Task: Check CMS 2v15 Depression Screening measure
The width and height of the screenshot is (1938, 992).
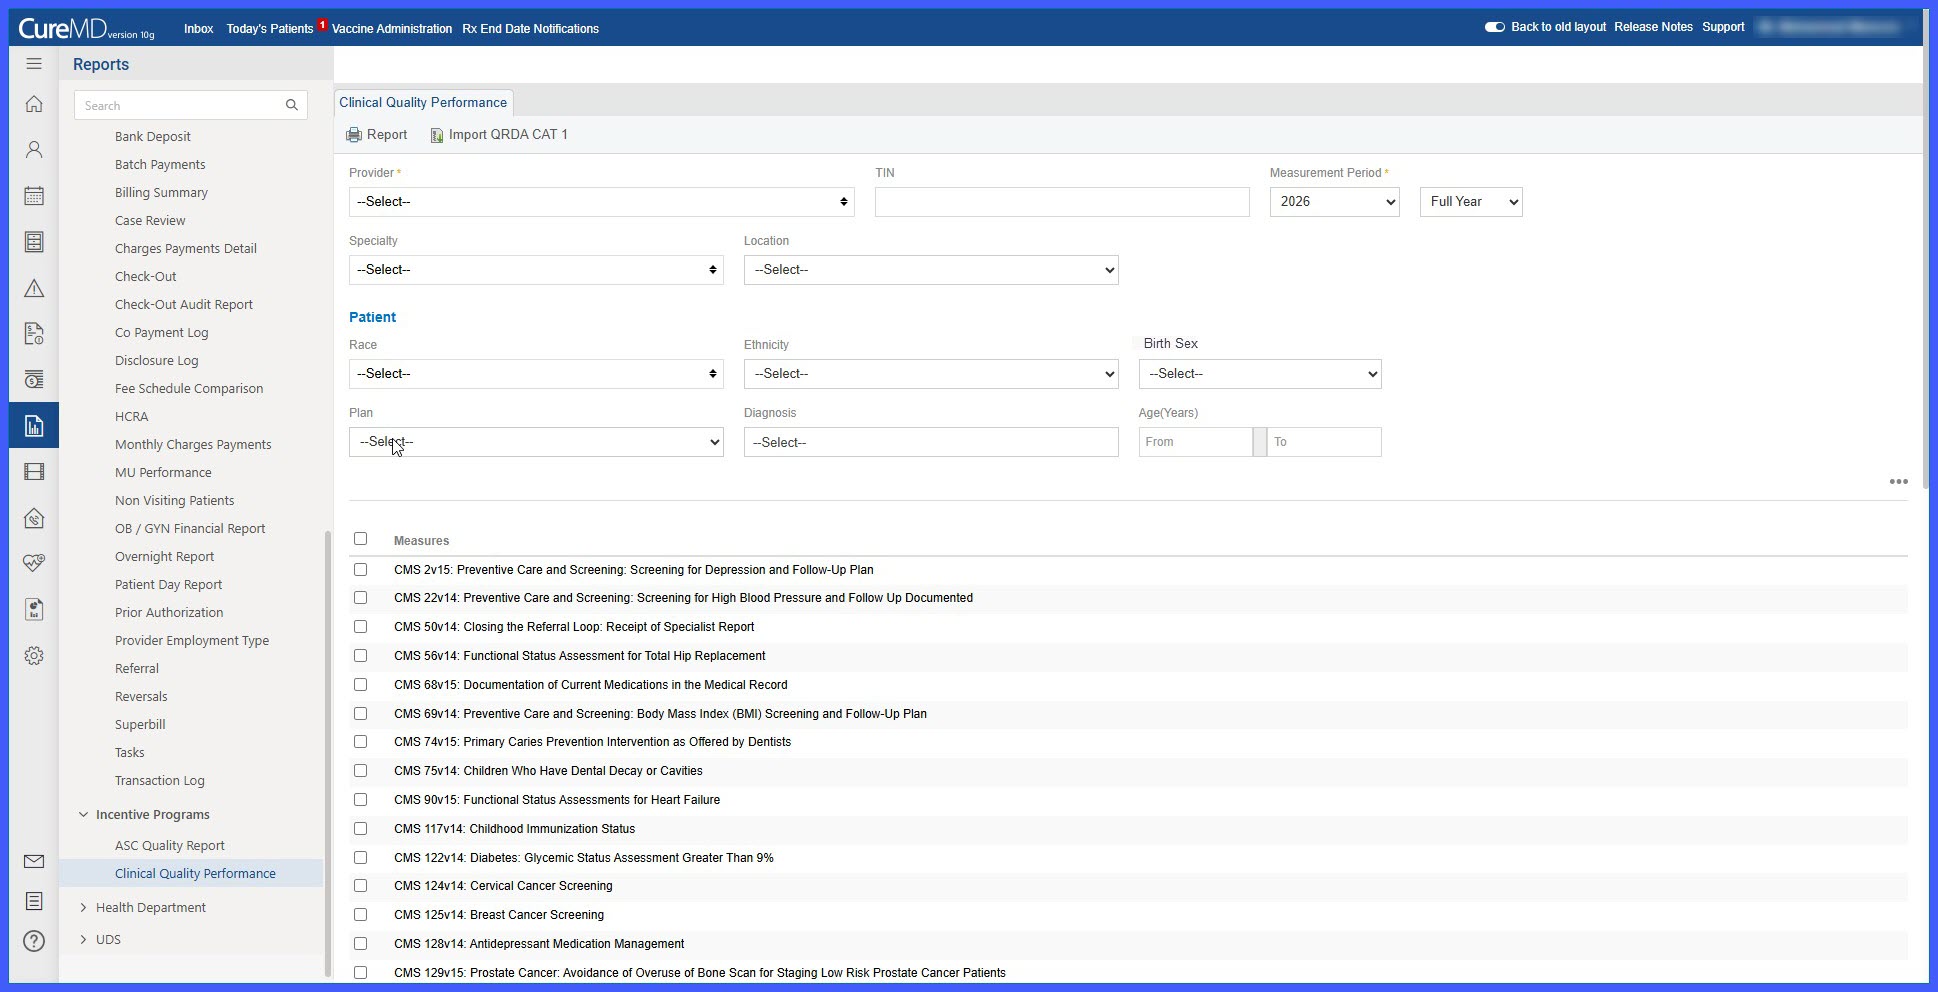Action: click(x=361, y=569)
